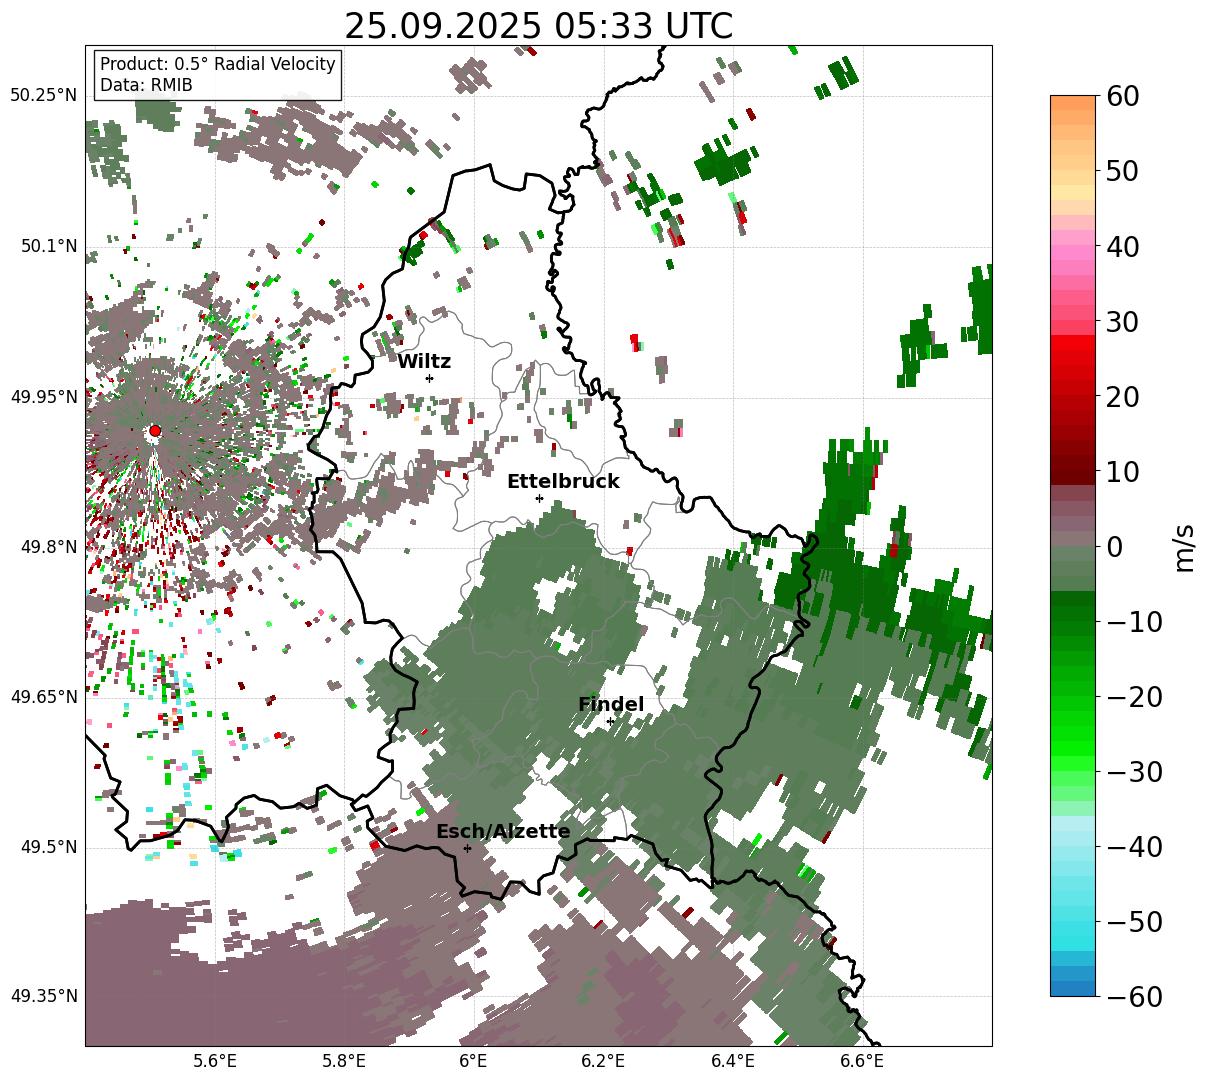Click the colorbar 40 tick label
Screen dimensions: 1207x1081
point(1121,246)
